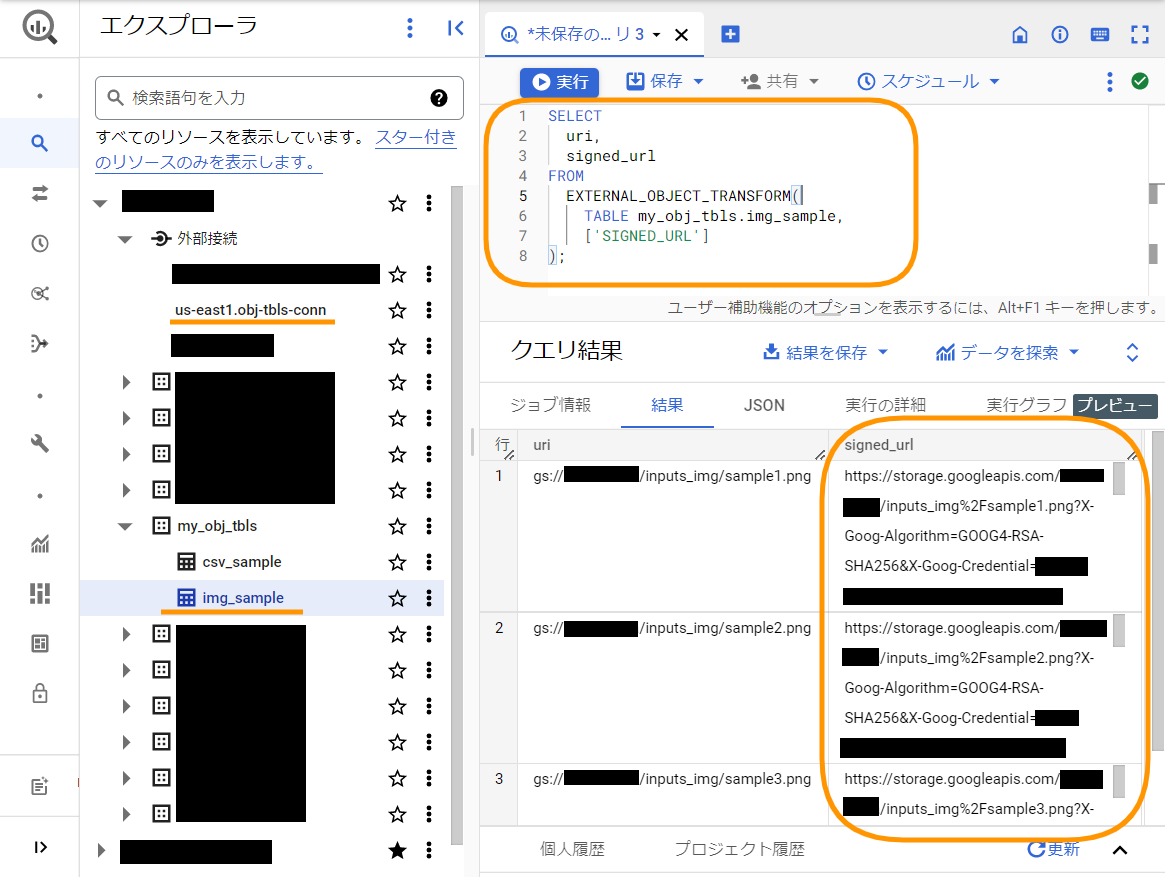The width and height of the screenshot is (1165, 877).
Task: Collapse the Explorer panel with the arrow icon
Action: [456, 28]
